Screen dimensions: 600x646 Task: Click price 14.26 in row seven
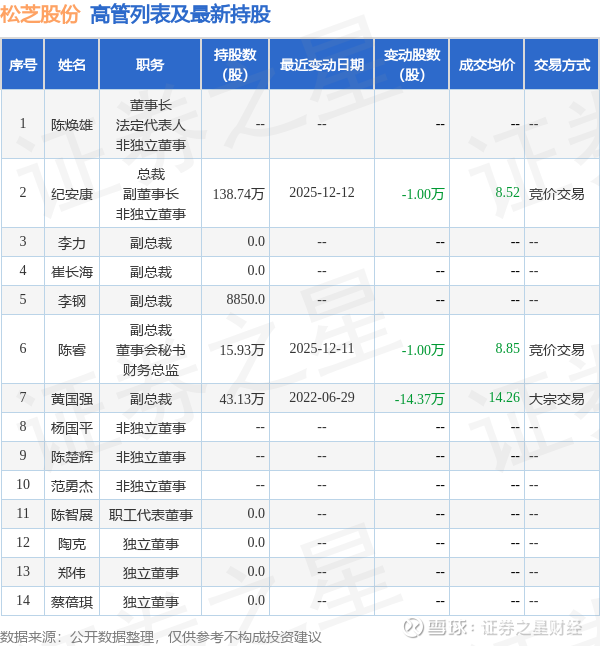pos(504,398)
